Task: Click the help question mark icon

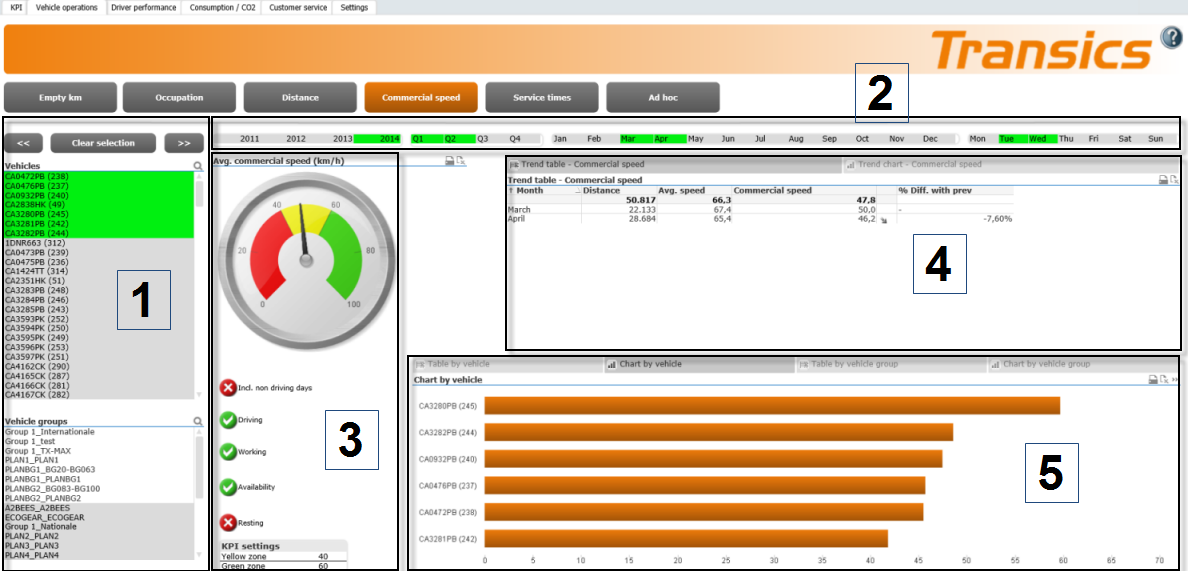Action: click(1170, 37)
